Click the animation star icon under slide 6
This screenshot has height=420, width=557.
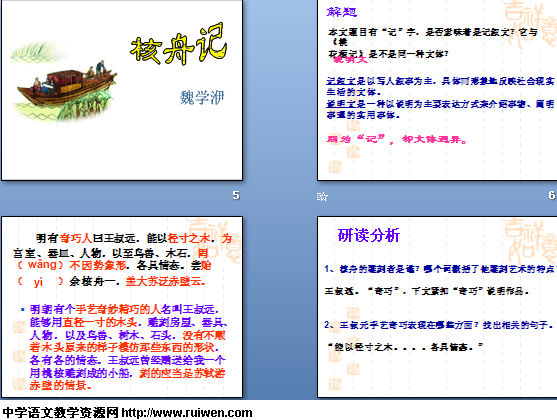coord(322,196)
